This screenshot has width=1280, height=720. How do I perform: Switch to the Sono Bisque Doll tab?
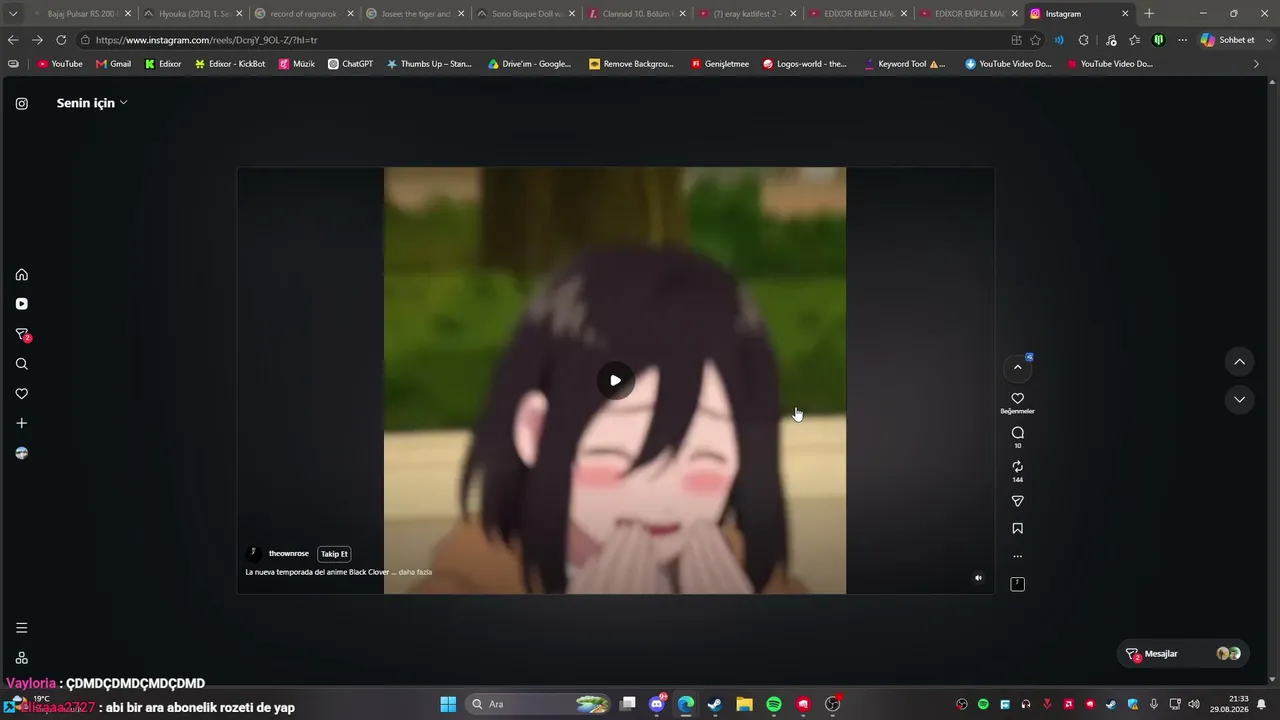(526, 14)
